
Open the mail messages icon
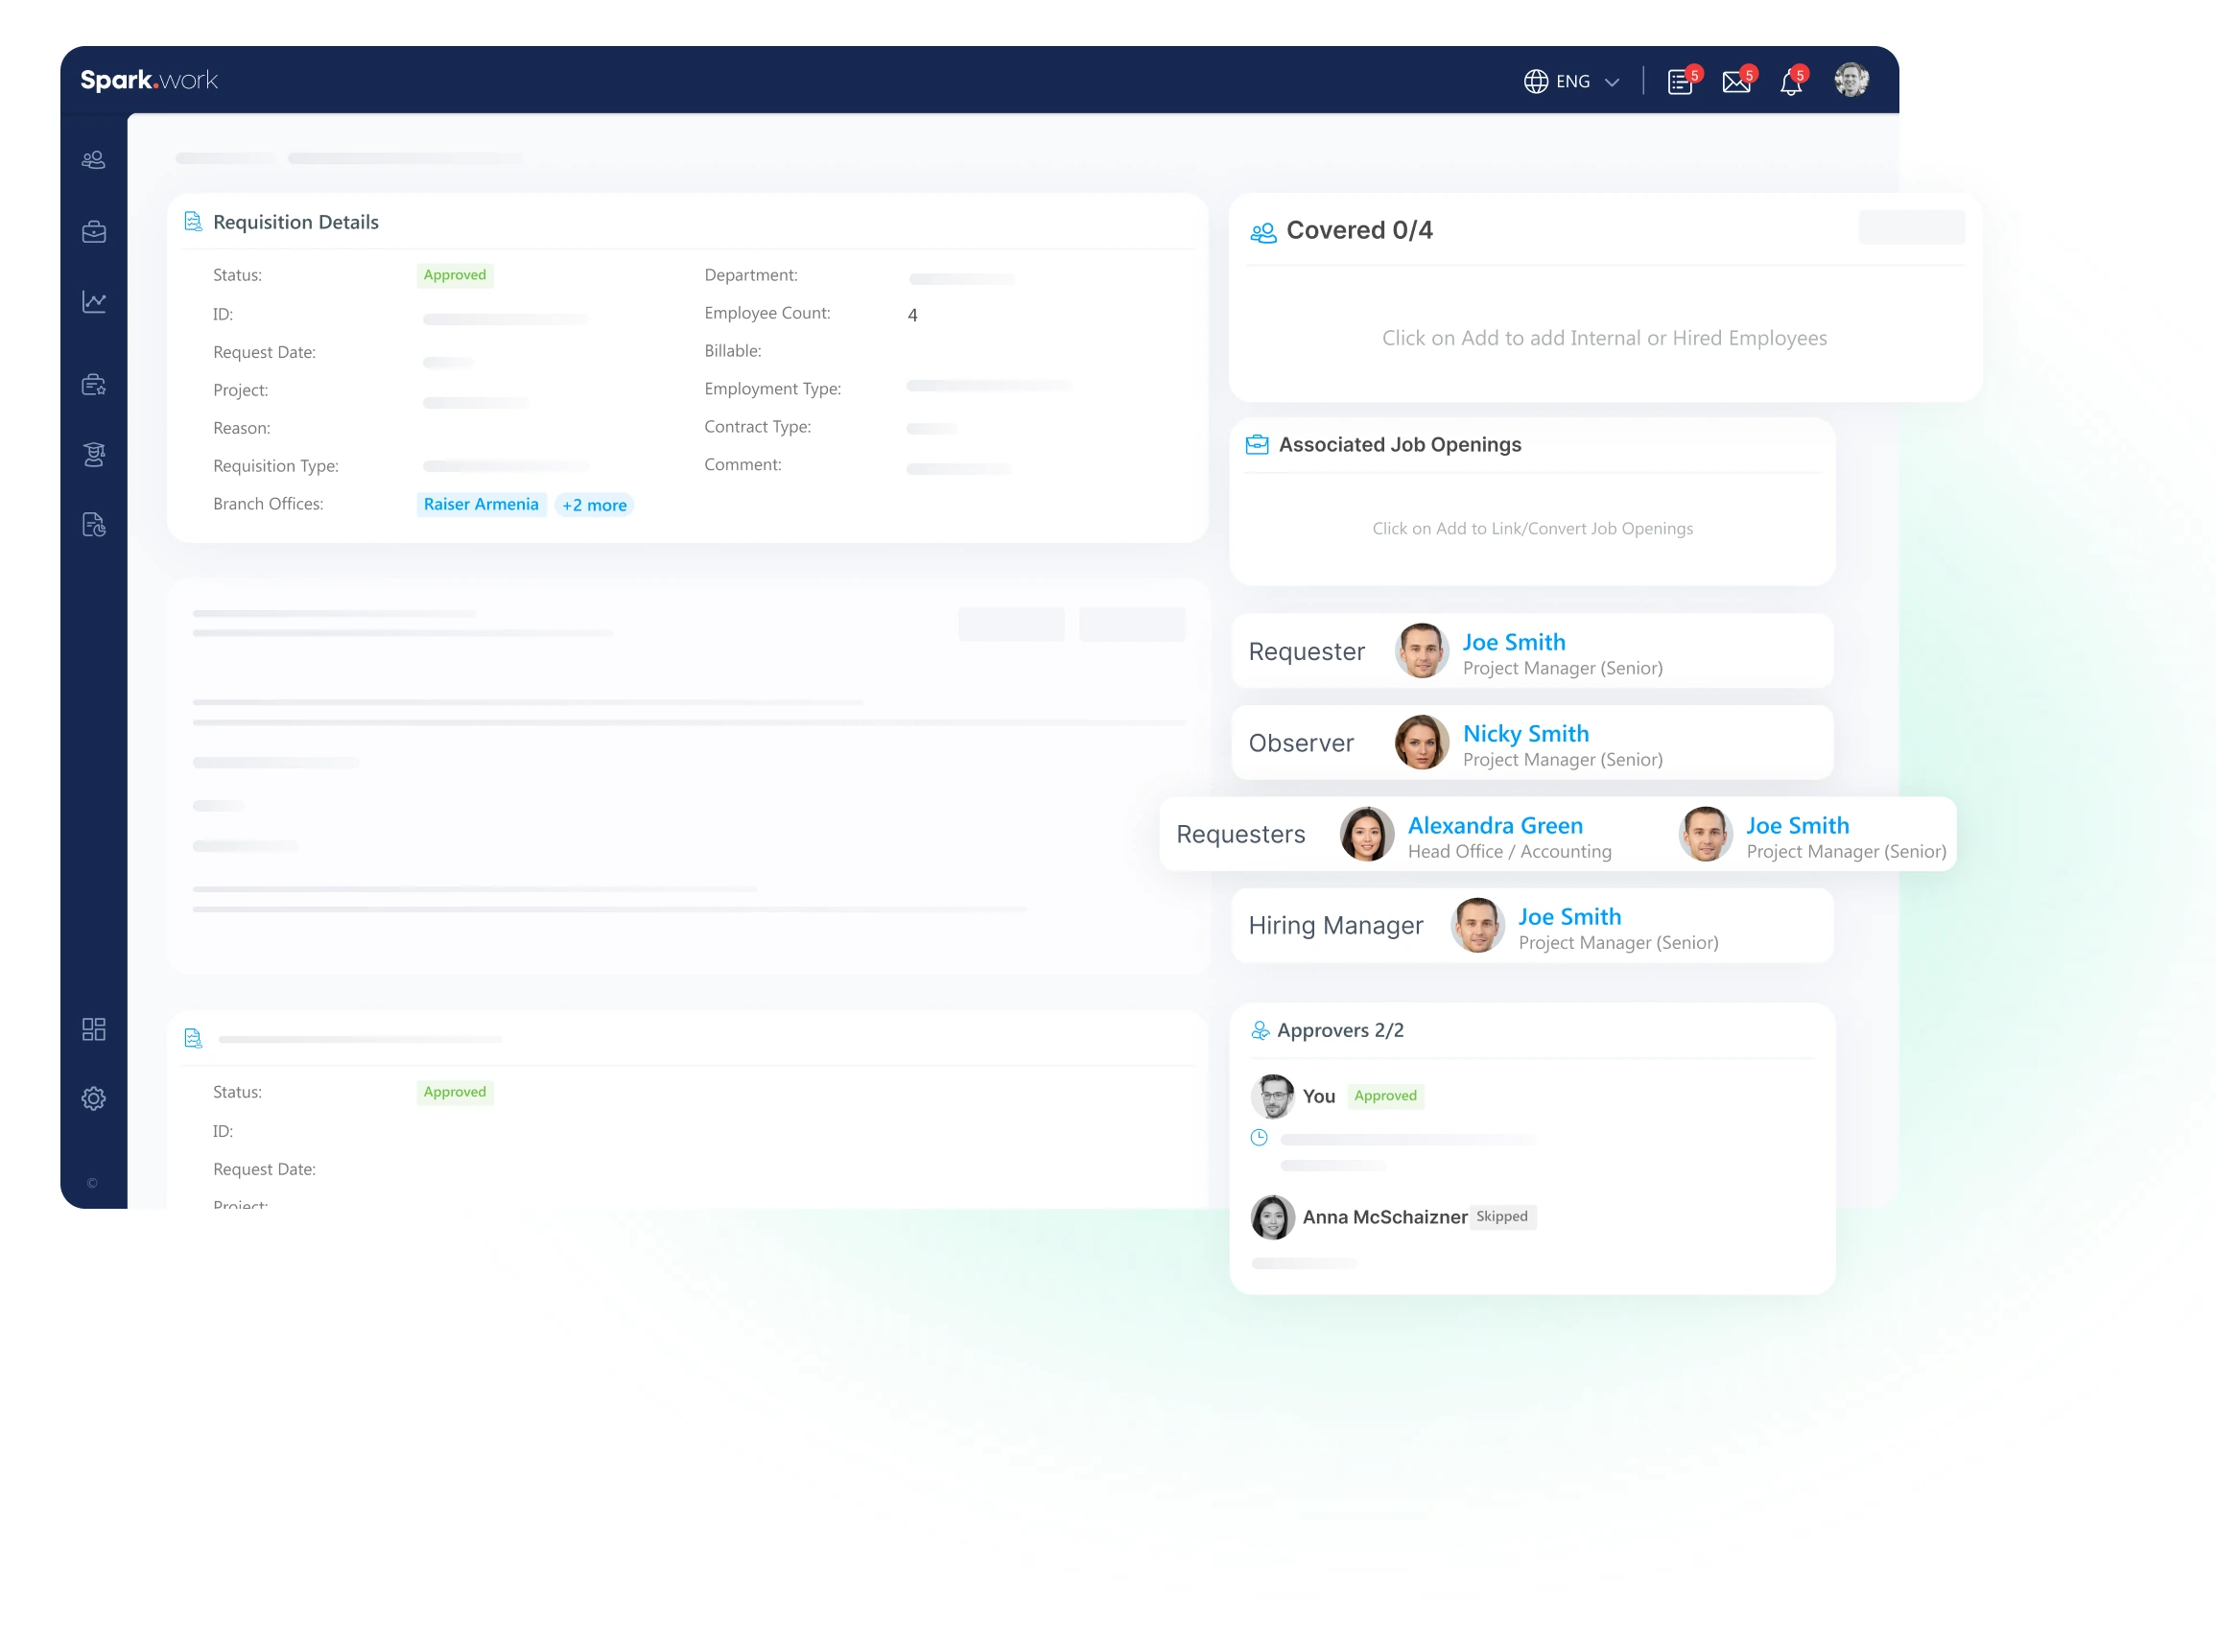pos(1737,81)
